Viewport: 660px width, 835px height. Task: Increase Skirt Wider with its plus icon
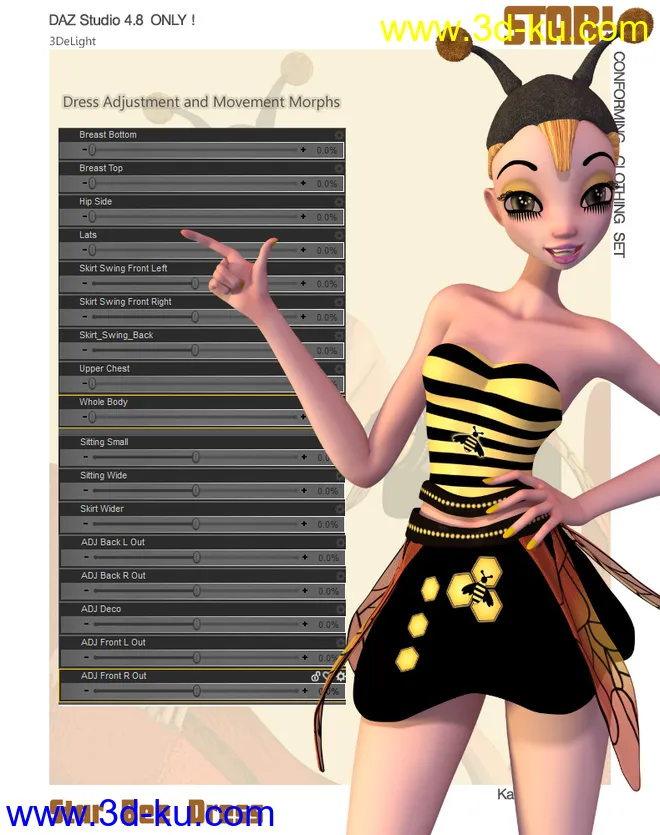pyautogui.click(x=304, y=524)
